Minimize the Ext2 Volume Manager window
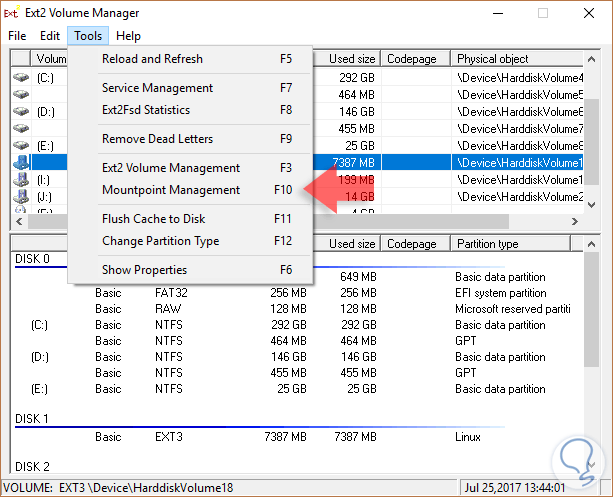The height and width of the screenshot is (497, 613). (x=498, y=13)
